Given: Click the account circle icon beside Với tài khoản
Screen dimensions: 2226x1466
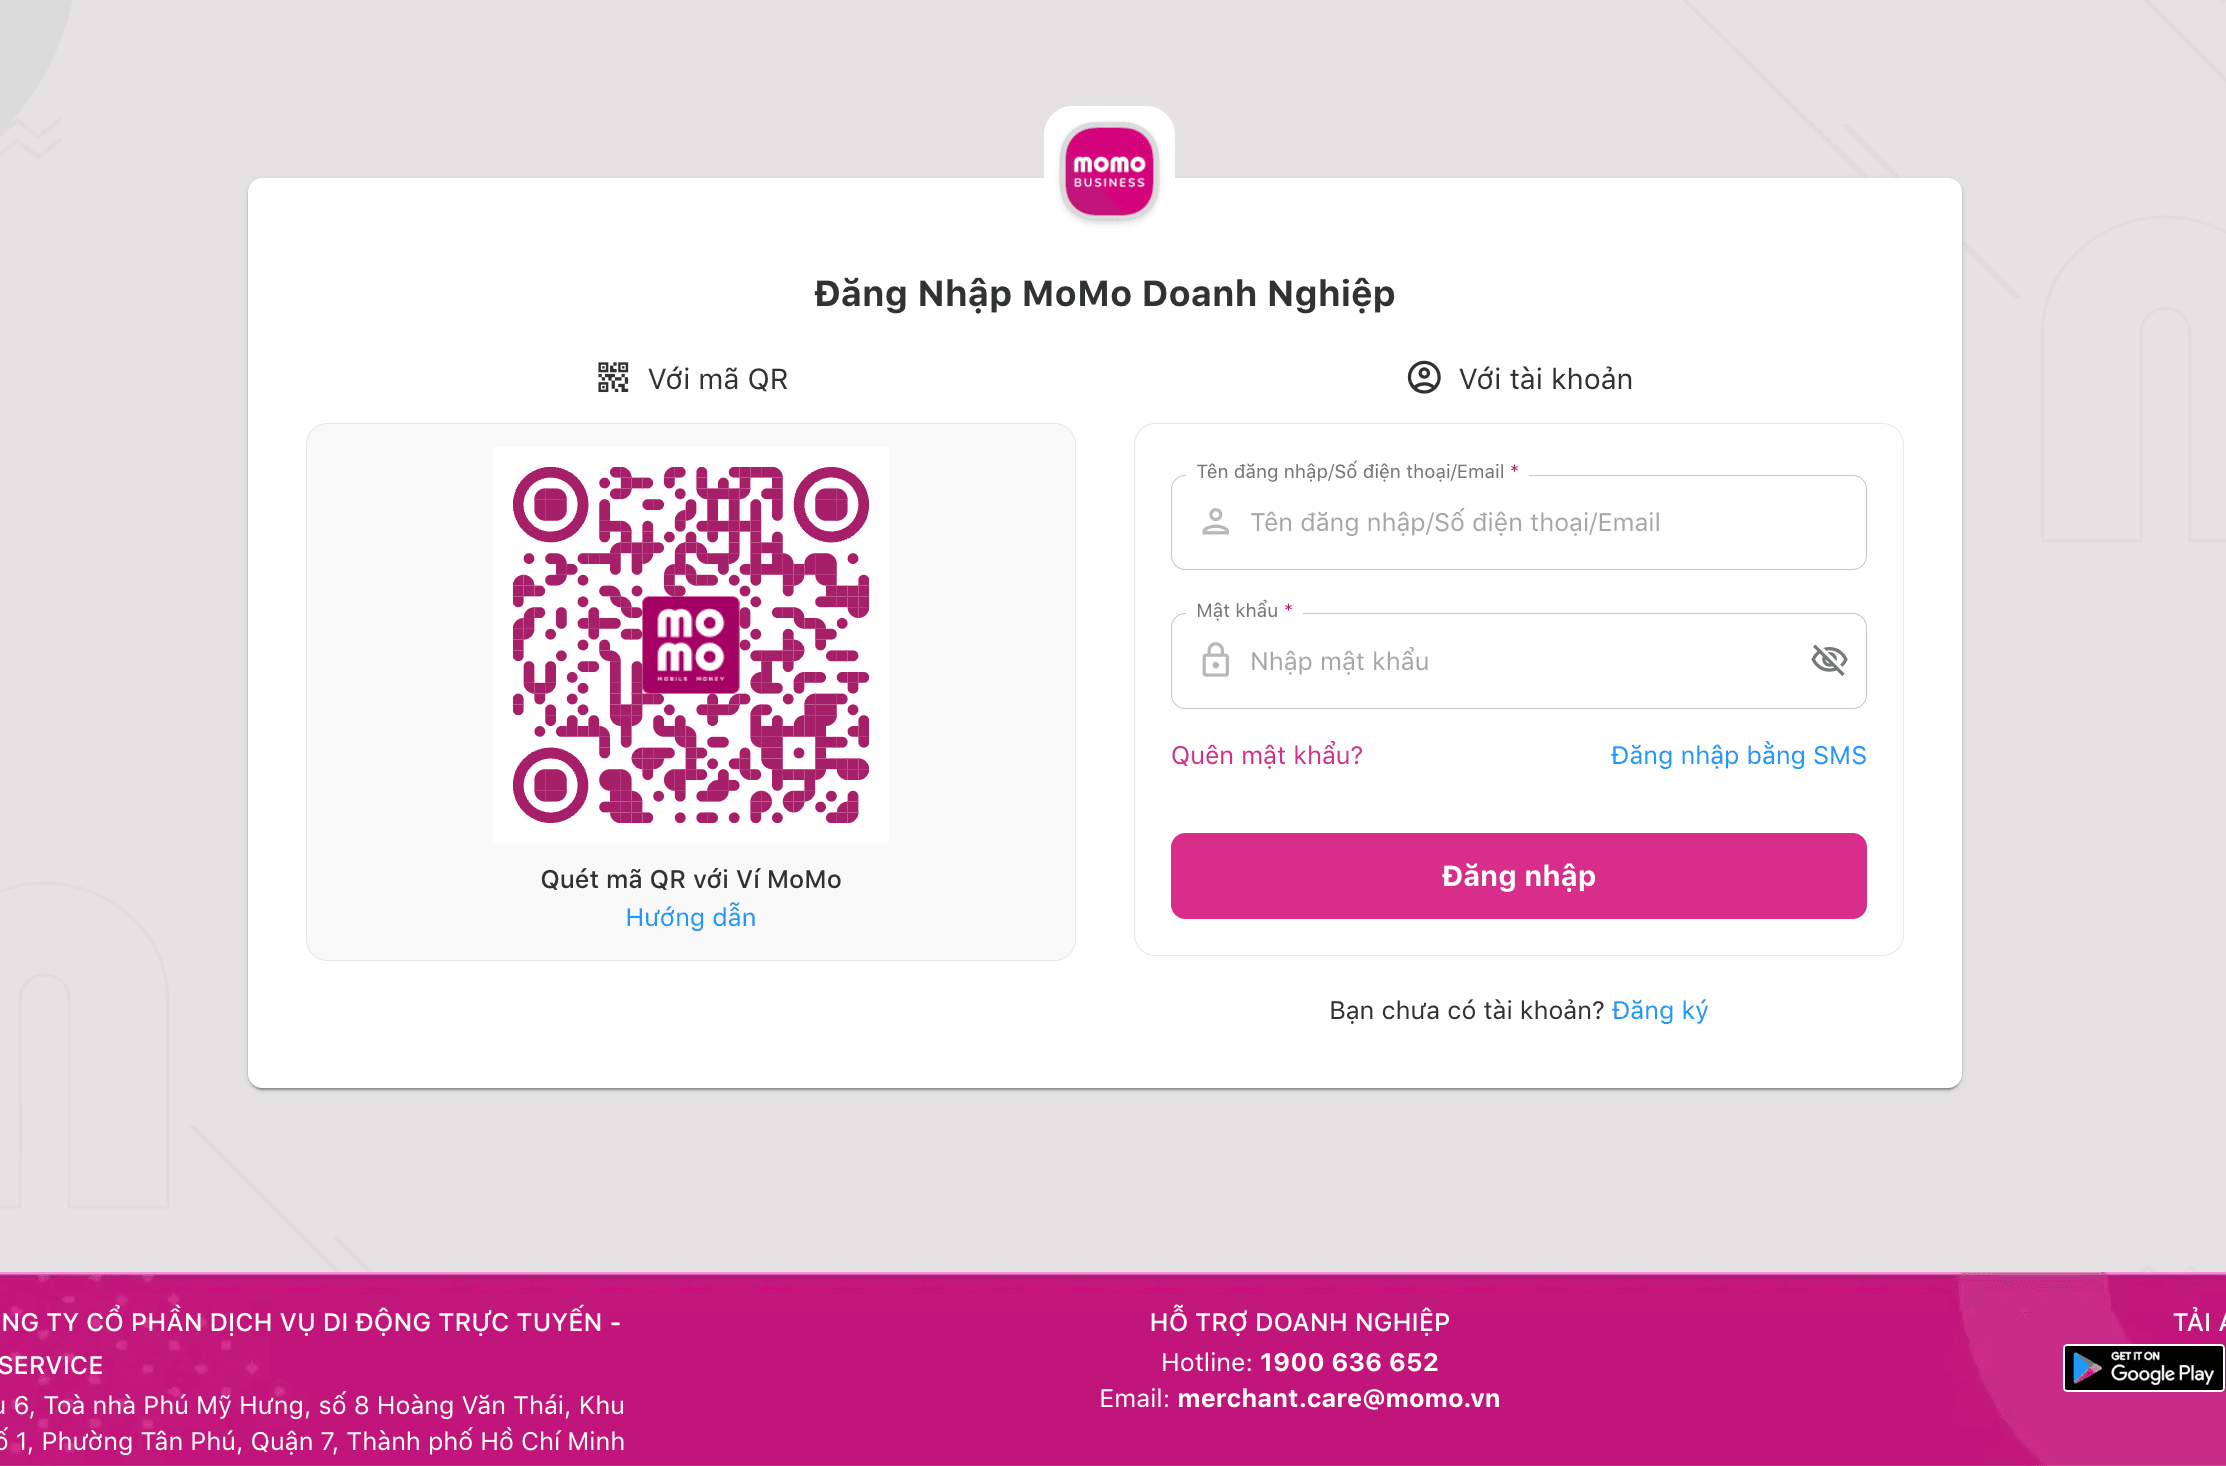Looking at the screenshot, I should (1424, 378).
